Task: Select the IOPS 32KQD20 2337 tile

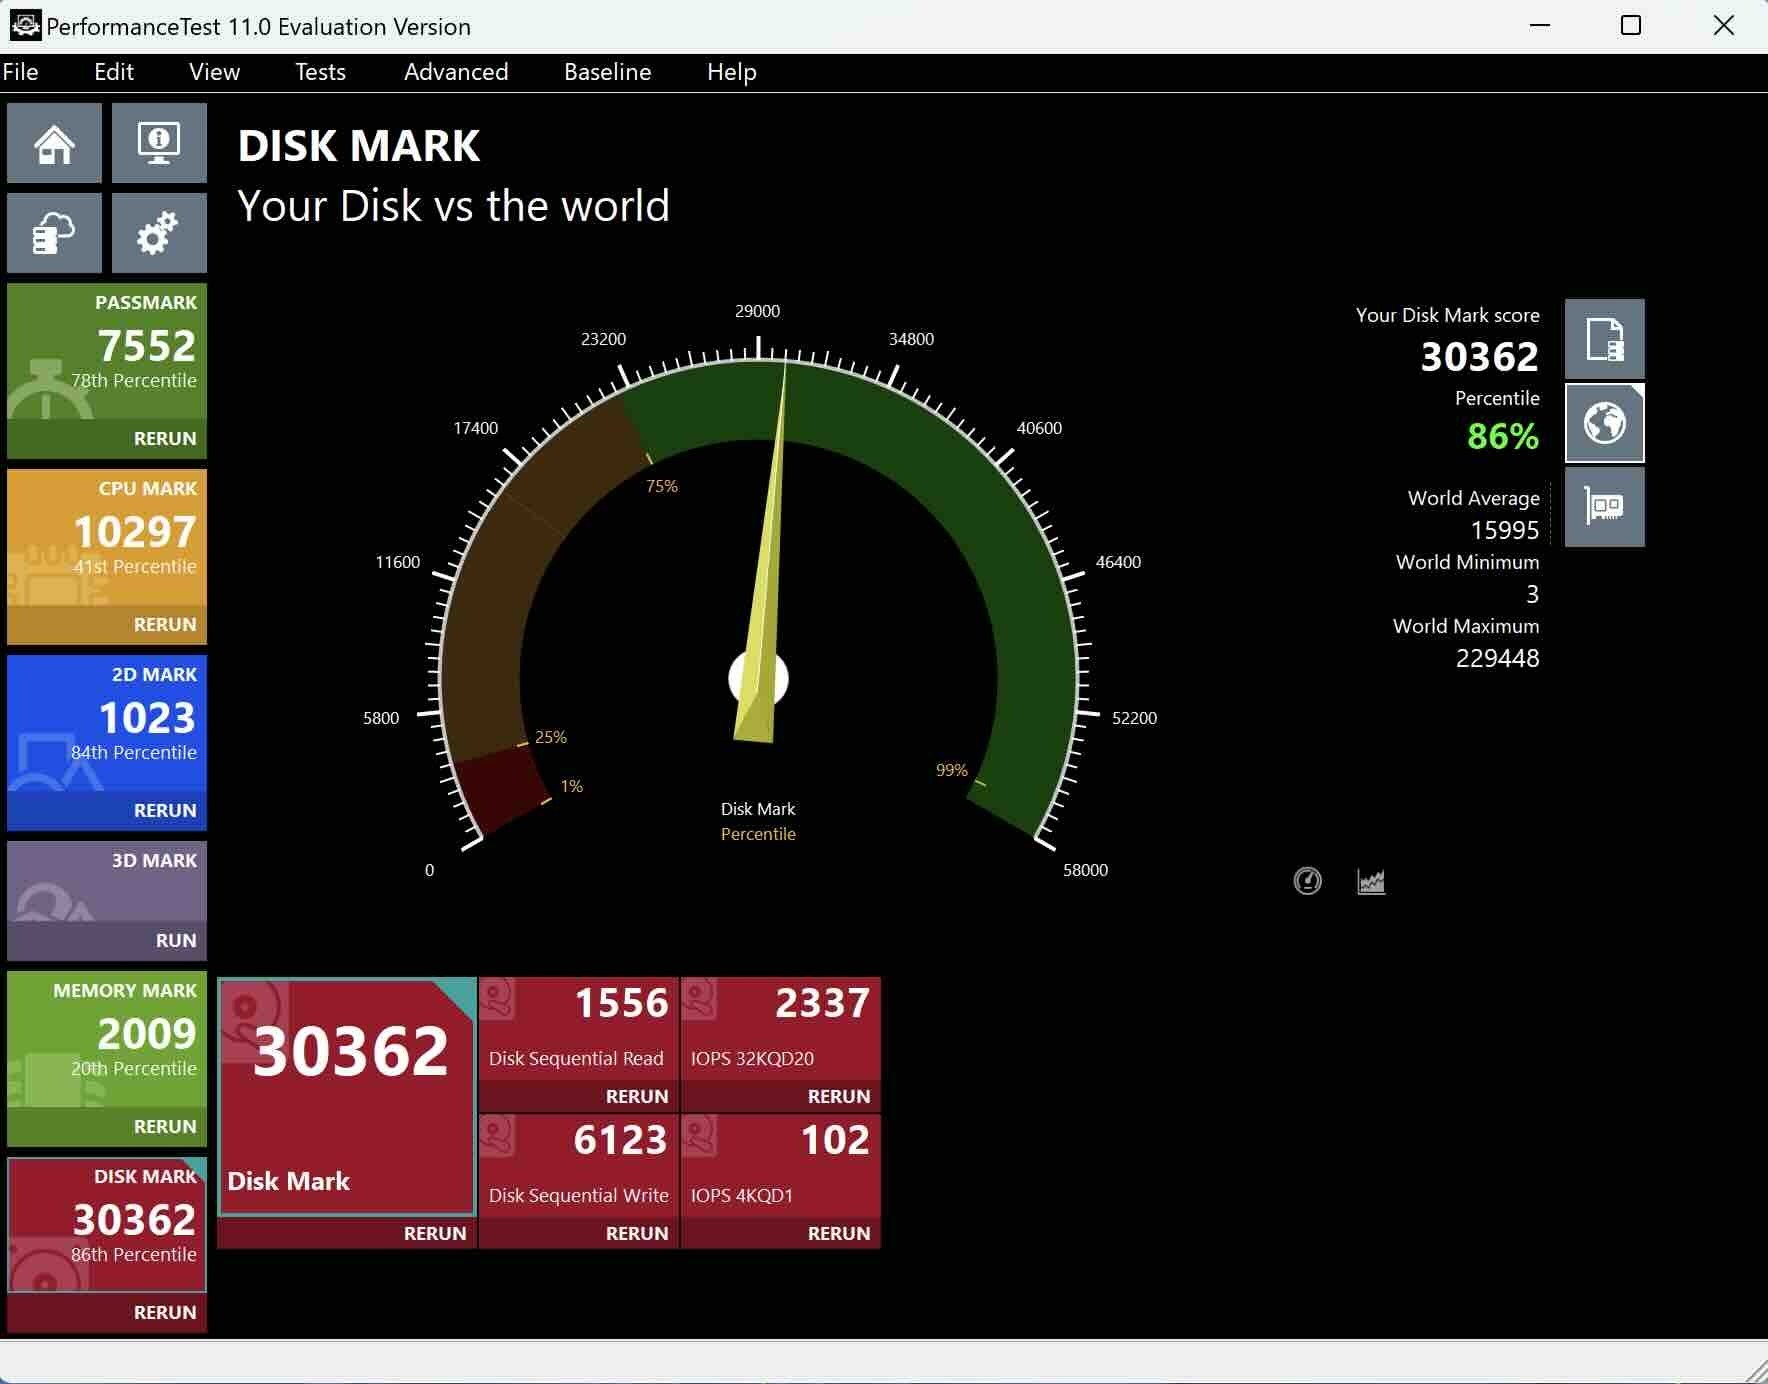Action: (781, 1029)
